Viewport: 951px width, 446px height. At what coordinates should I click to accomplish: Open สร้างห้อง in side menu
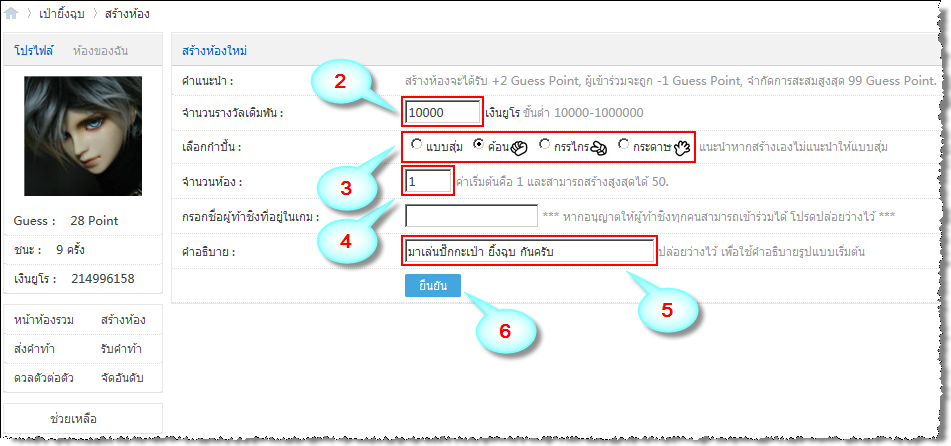(x=123, y=320)
